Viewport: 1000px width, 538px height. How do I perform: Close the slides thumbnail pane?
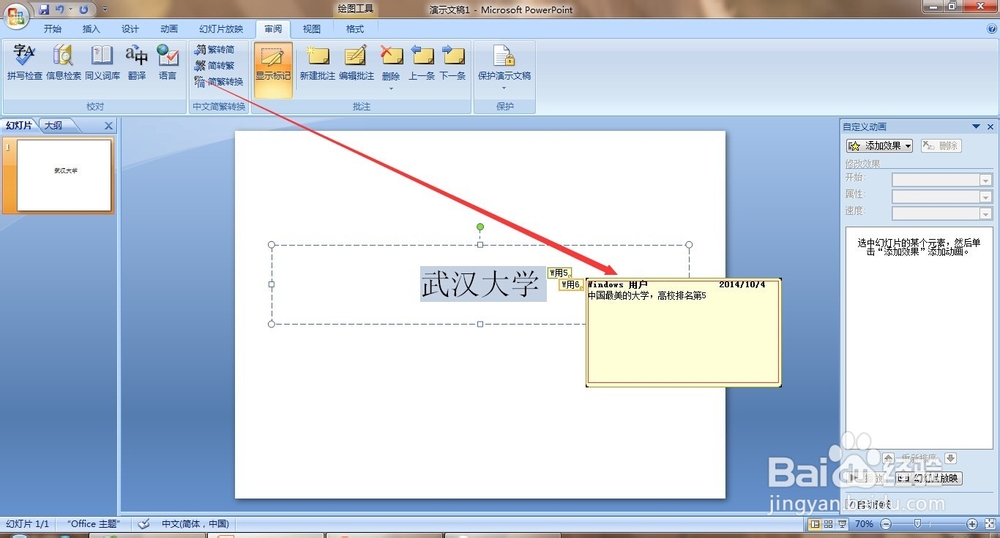coord(108,126)
